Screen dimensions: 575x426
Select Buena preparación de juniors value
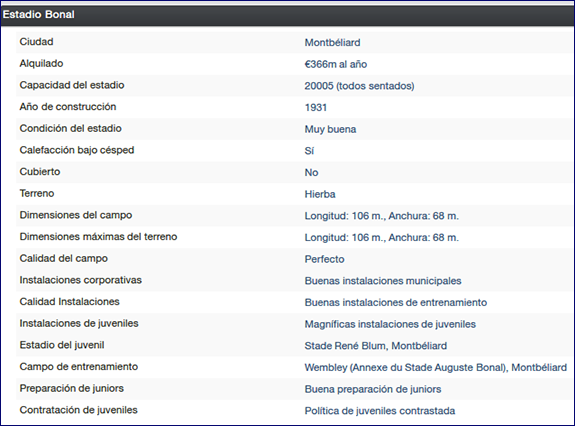tap(373, 389)
